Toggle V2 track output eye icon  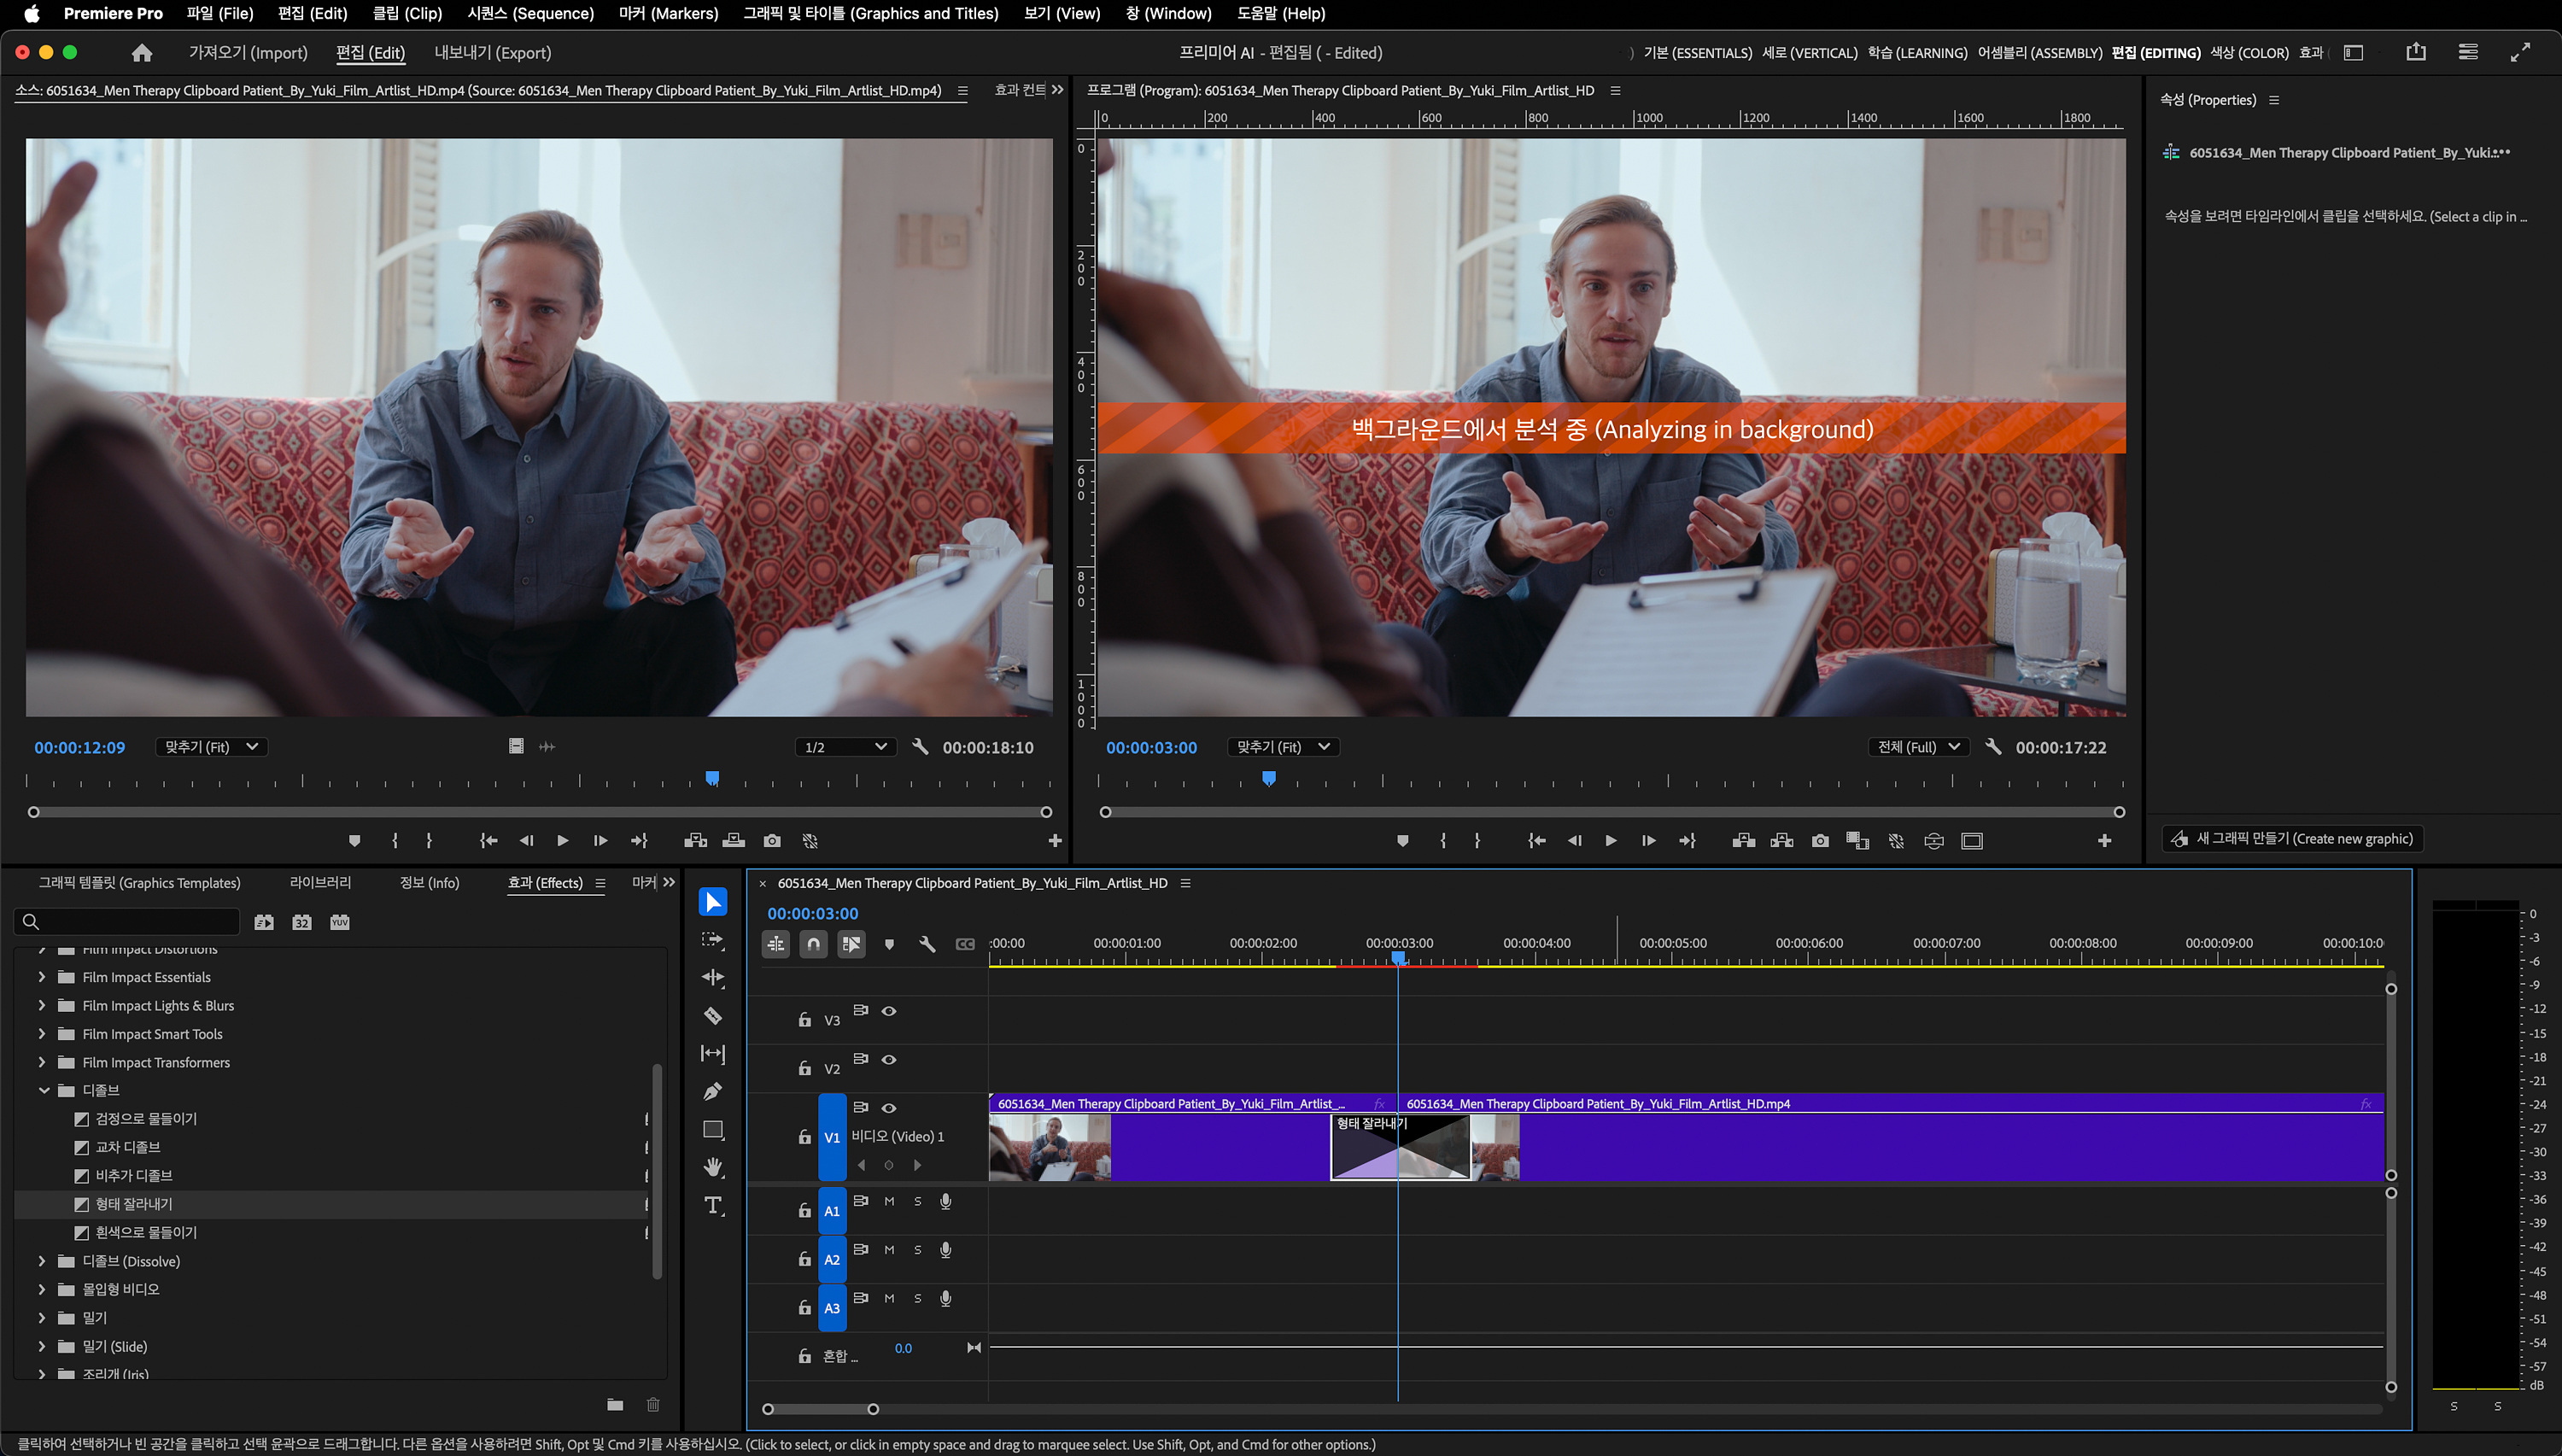point(889,1059)
